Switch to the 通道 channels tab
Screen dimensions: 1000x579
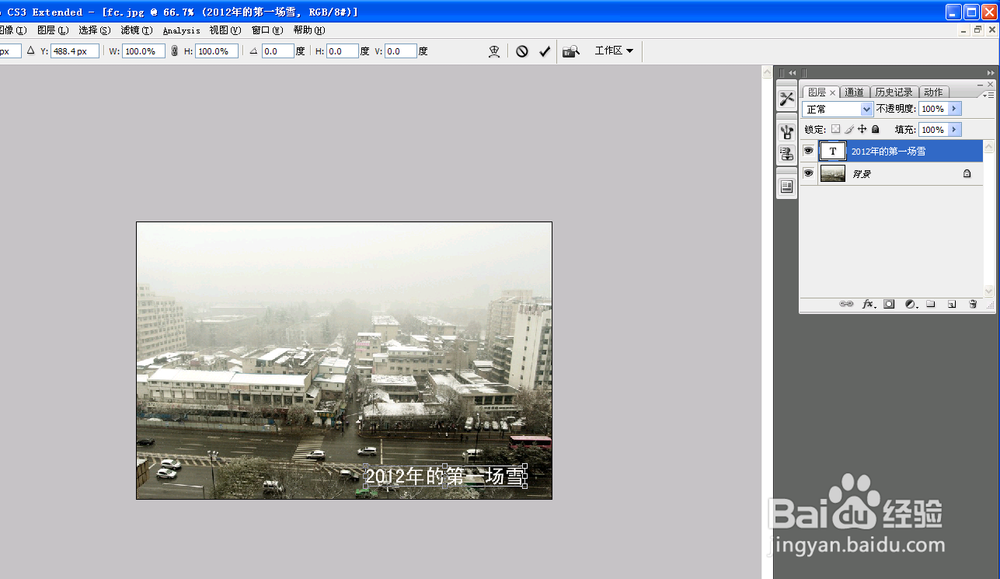(x=855, y=91)
